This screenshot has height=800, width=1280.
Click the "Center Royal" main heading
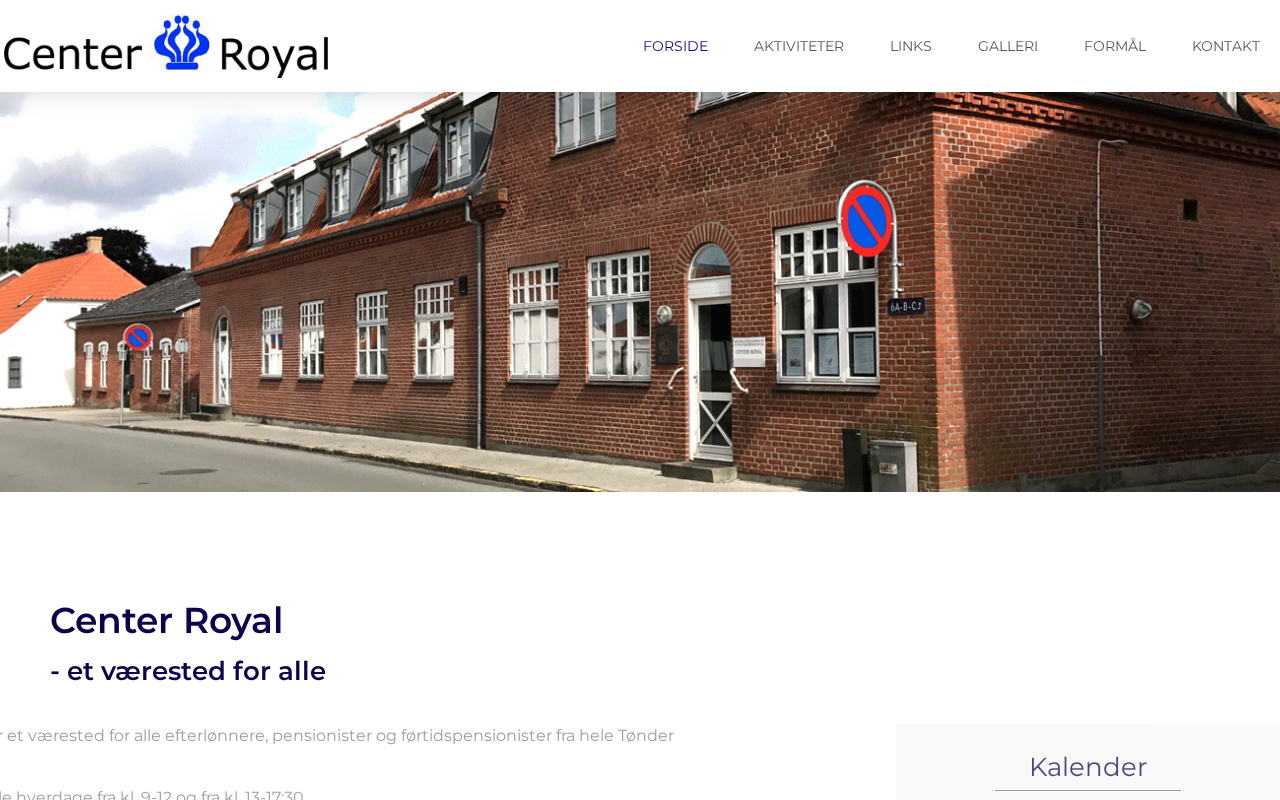[x=166, y=620]
